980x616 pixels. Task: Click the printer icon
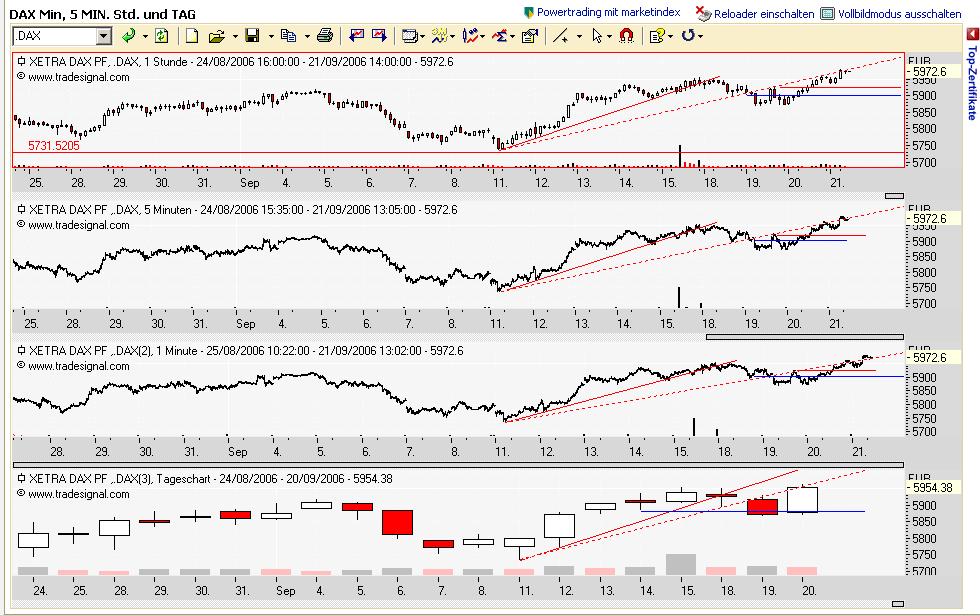[x=324, y=36]
